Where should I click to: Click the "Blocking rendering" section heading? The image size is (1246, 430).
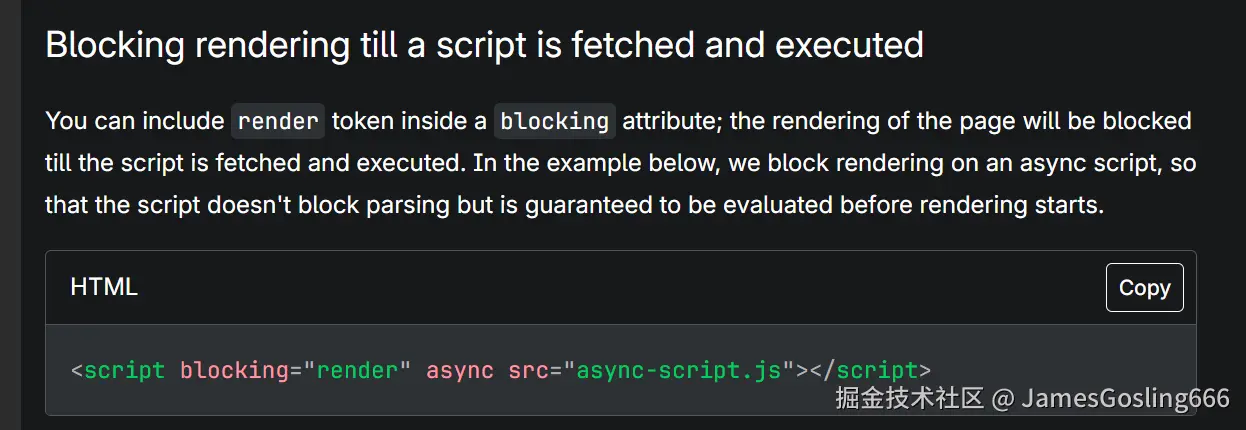point(483,45)
